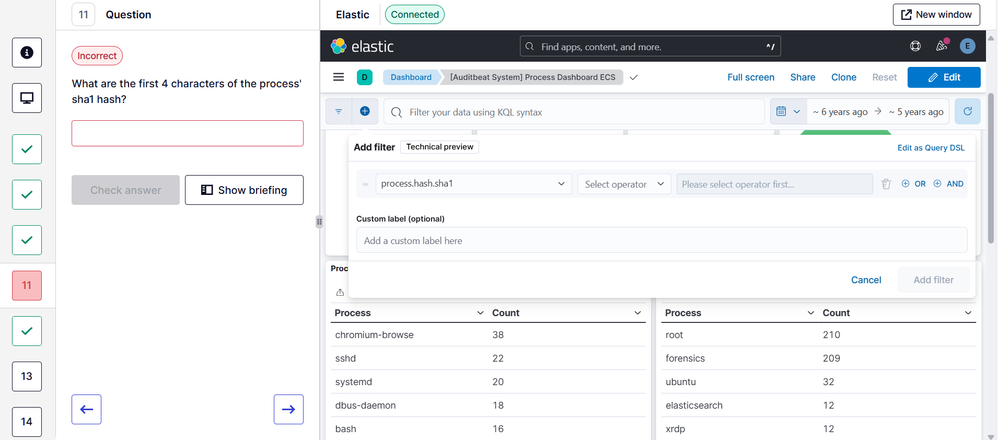998x440 pixels.
Task: Click Edit as Query DSL link
Action: point(930,147)
